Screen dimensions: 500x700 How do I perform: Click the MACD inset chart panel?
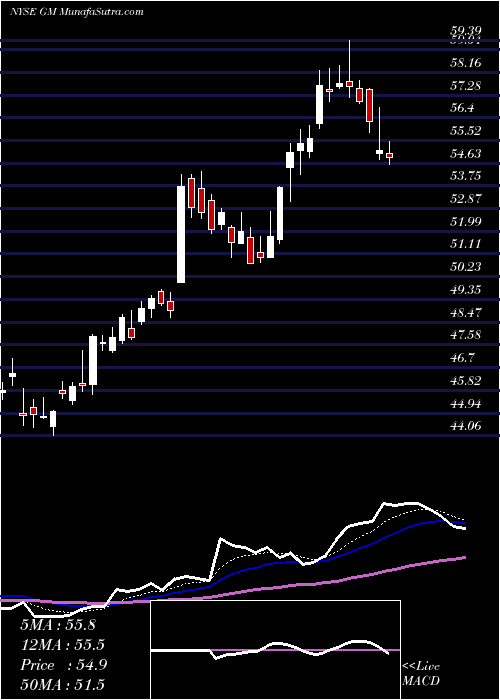pyautogui.click(x=275, y=650)
